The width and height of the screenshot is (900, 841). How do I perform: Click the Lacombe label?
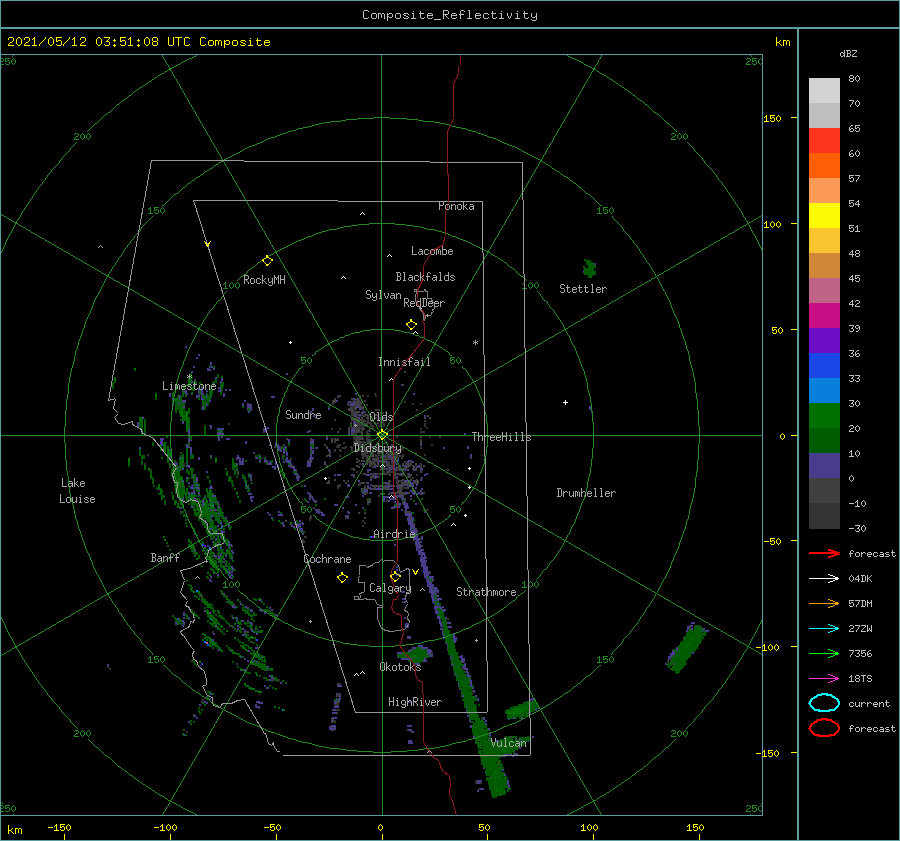coord(432,251)
